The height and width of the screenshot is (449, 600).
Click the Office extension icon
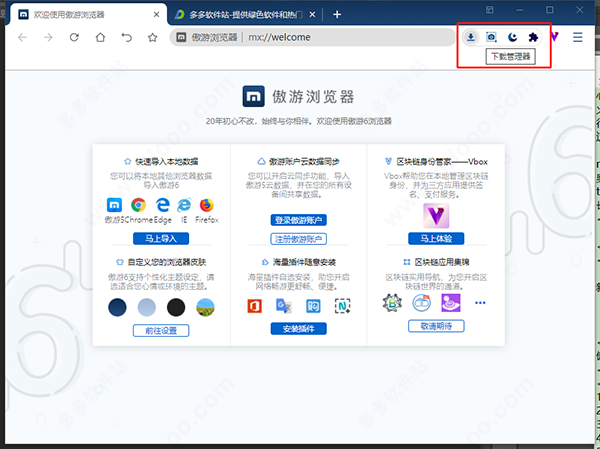point(254,306)
